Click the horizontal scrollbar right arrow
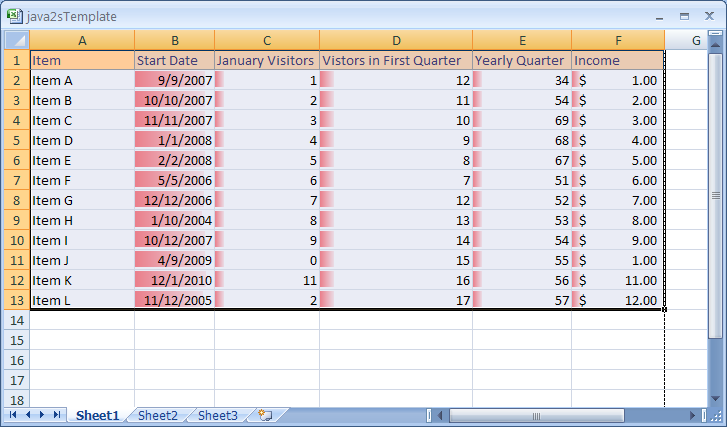The height and width of the screenshot is (427, 727). click(x=692, y=415)
